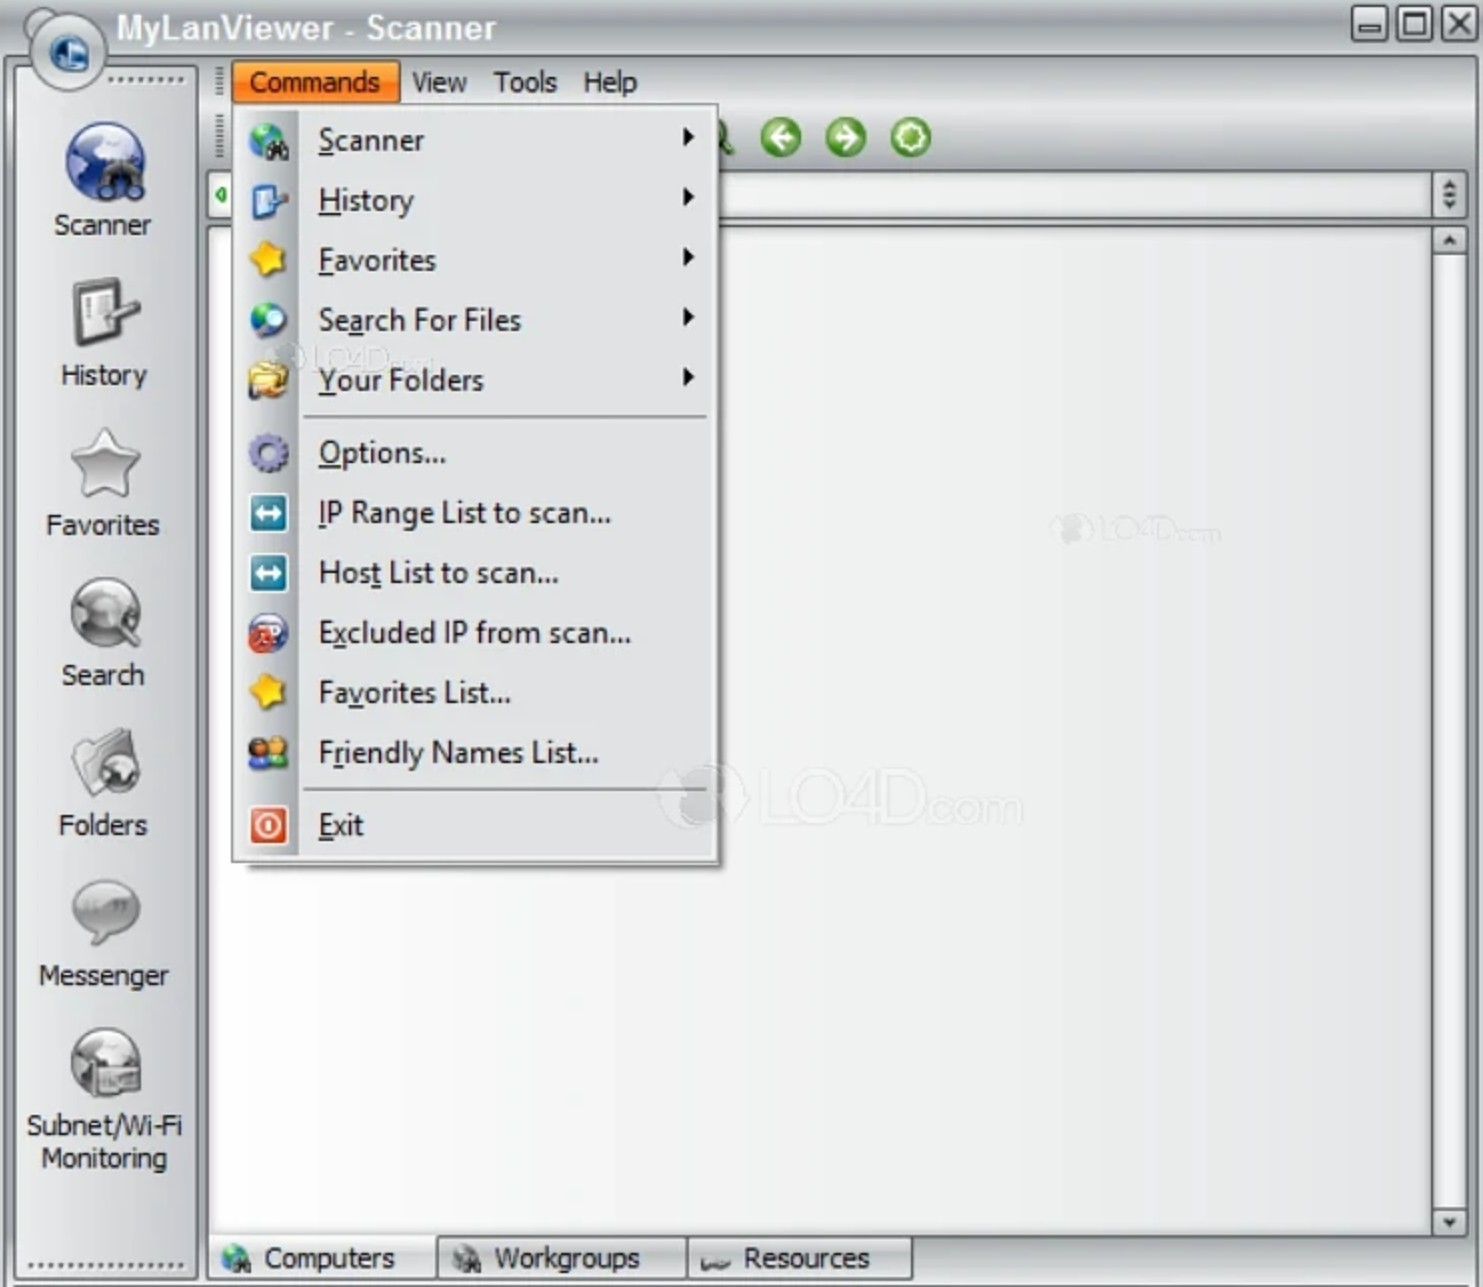Click the app logo orb button

pos(68,52)
